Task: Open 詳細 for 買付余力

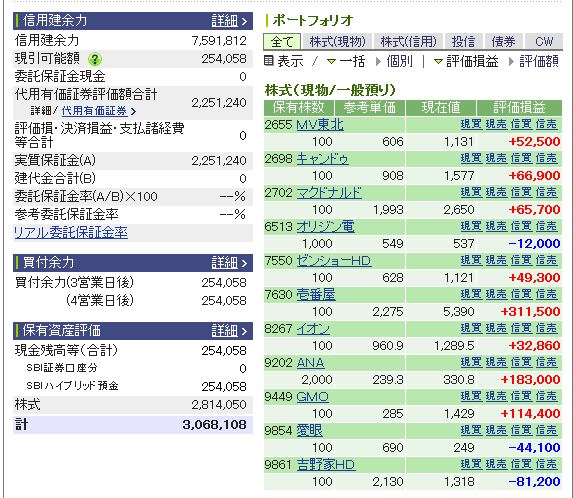Action: pos(229,263)
